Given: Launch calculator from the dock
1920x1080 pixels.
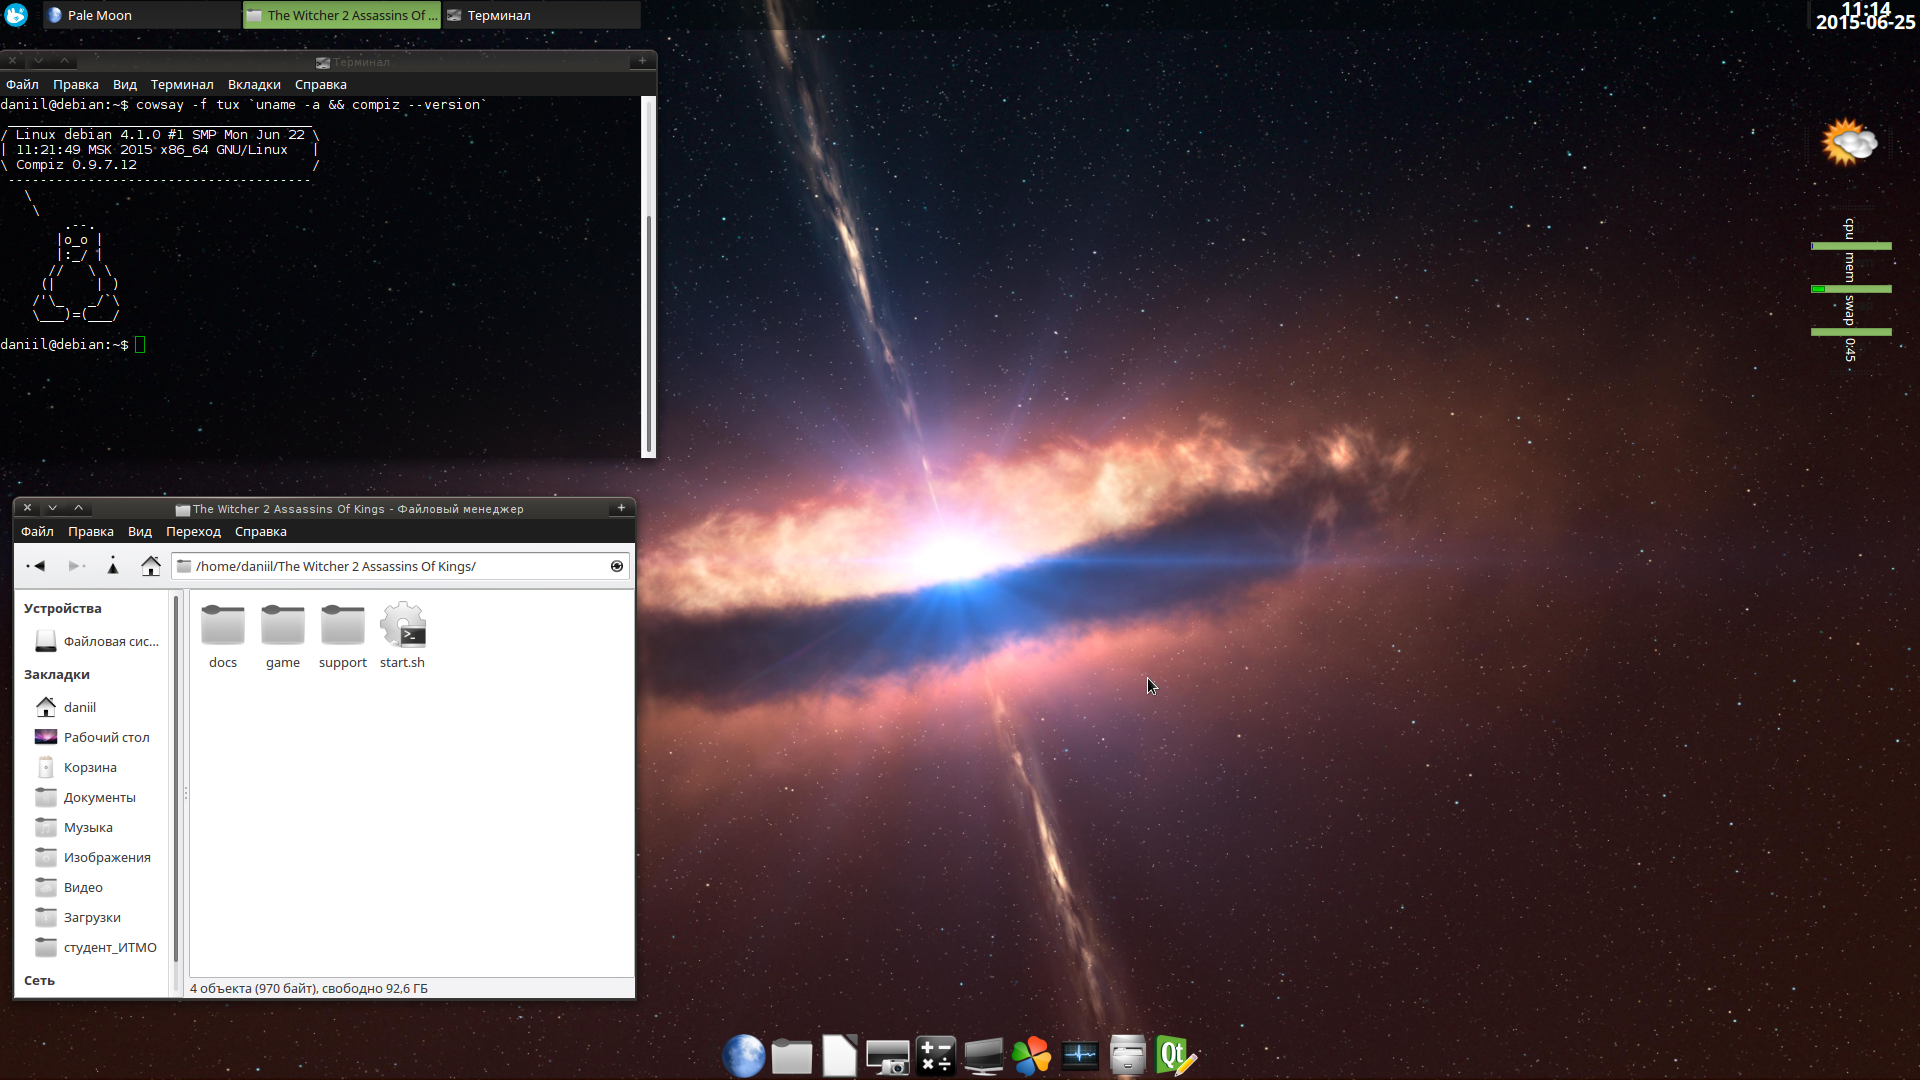Looking at the screenshot, I should click(x=936, y=1056).
